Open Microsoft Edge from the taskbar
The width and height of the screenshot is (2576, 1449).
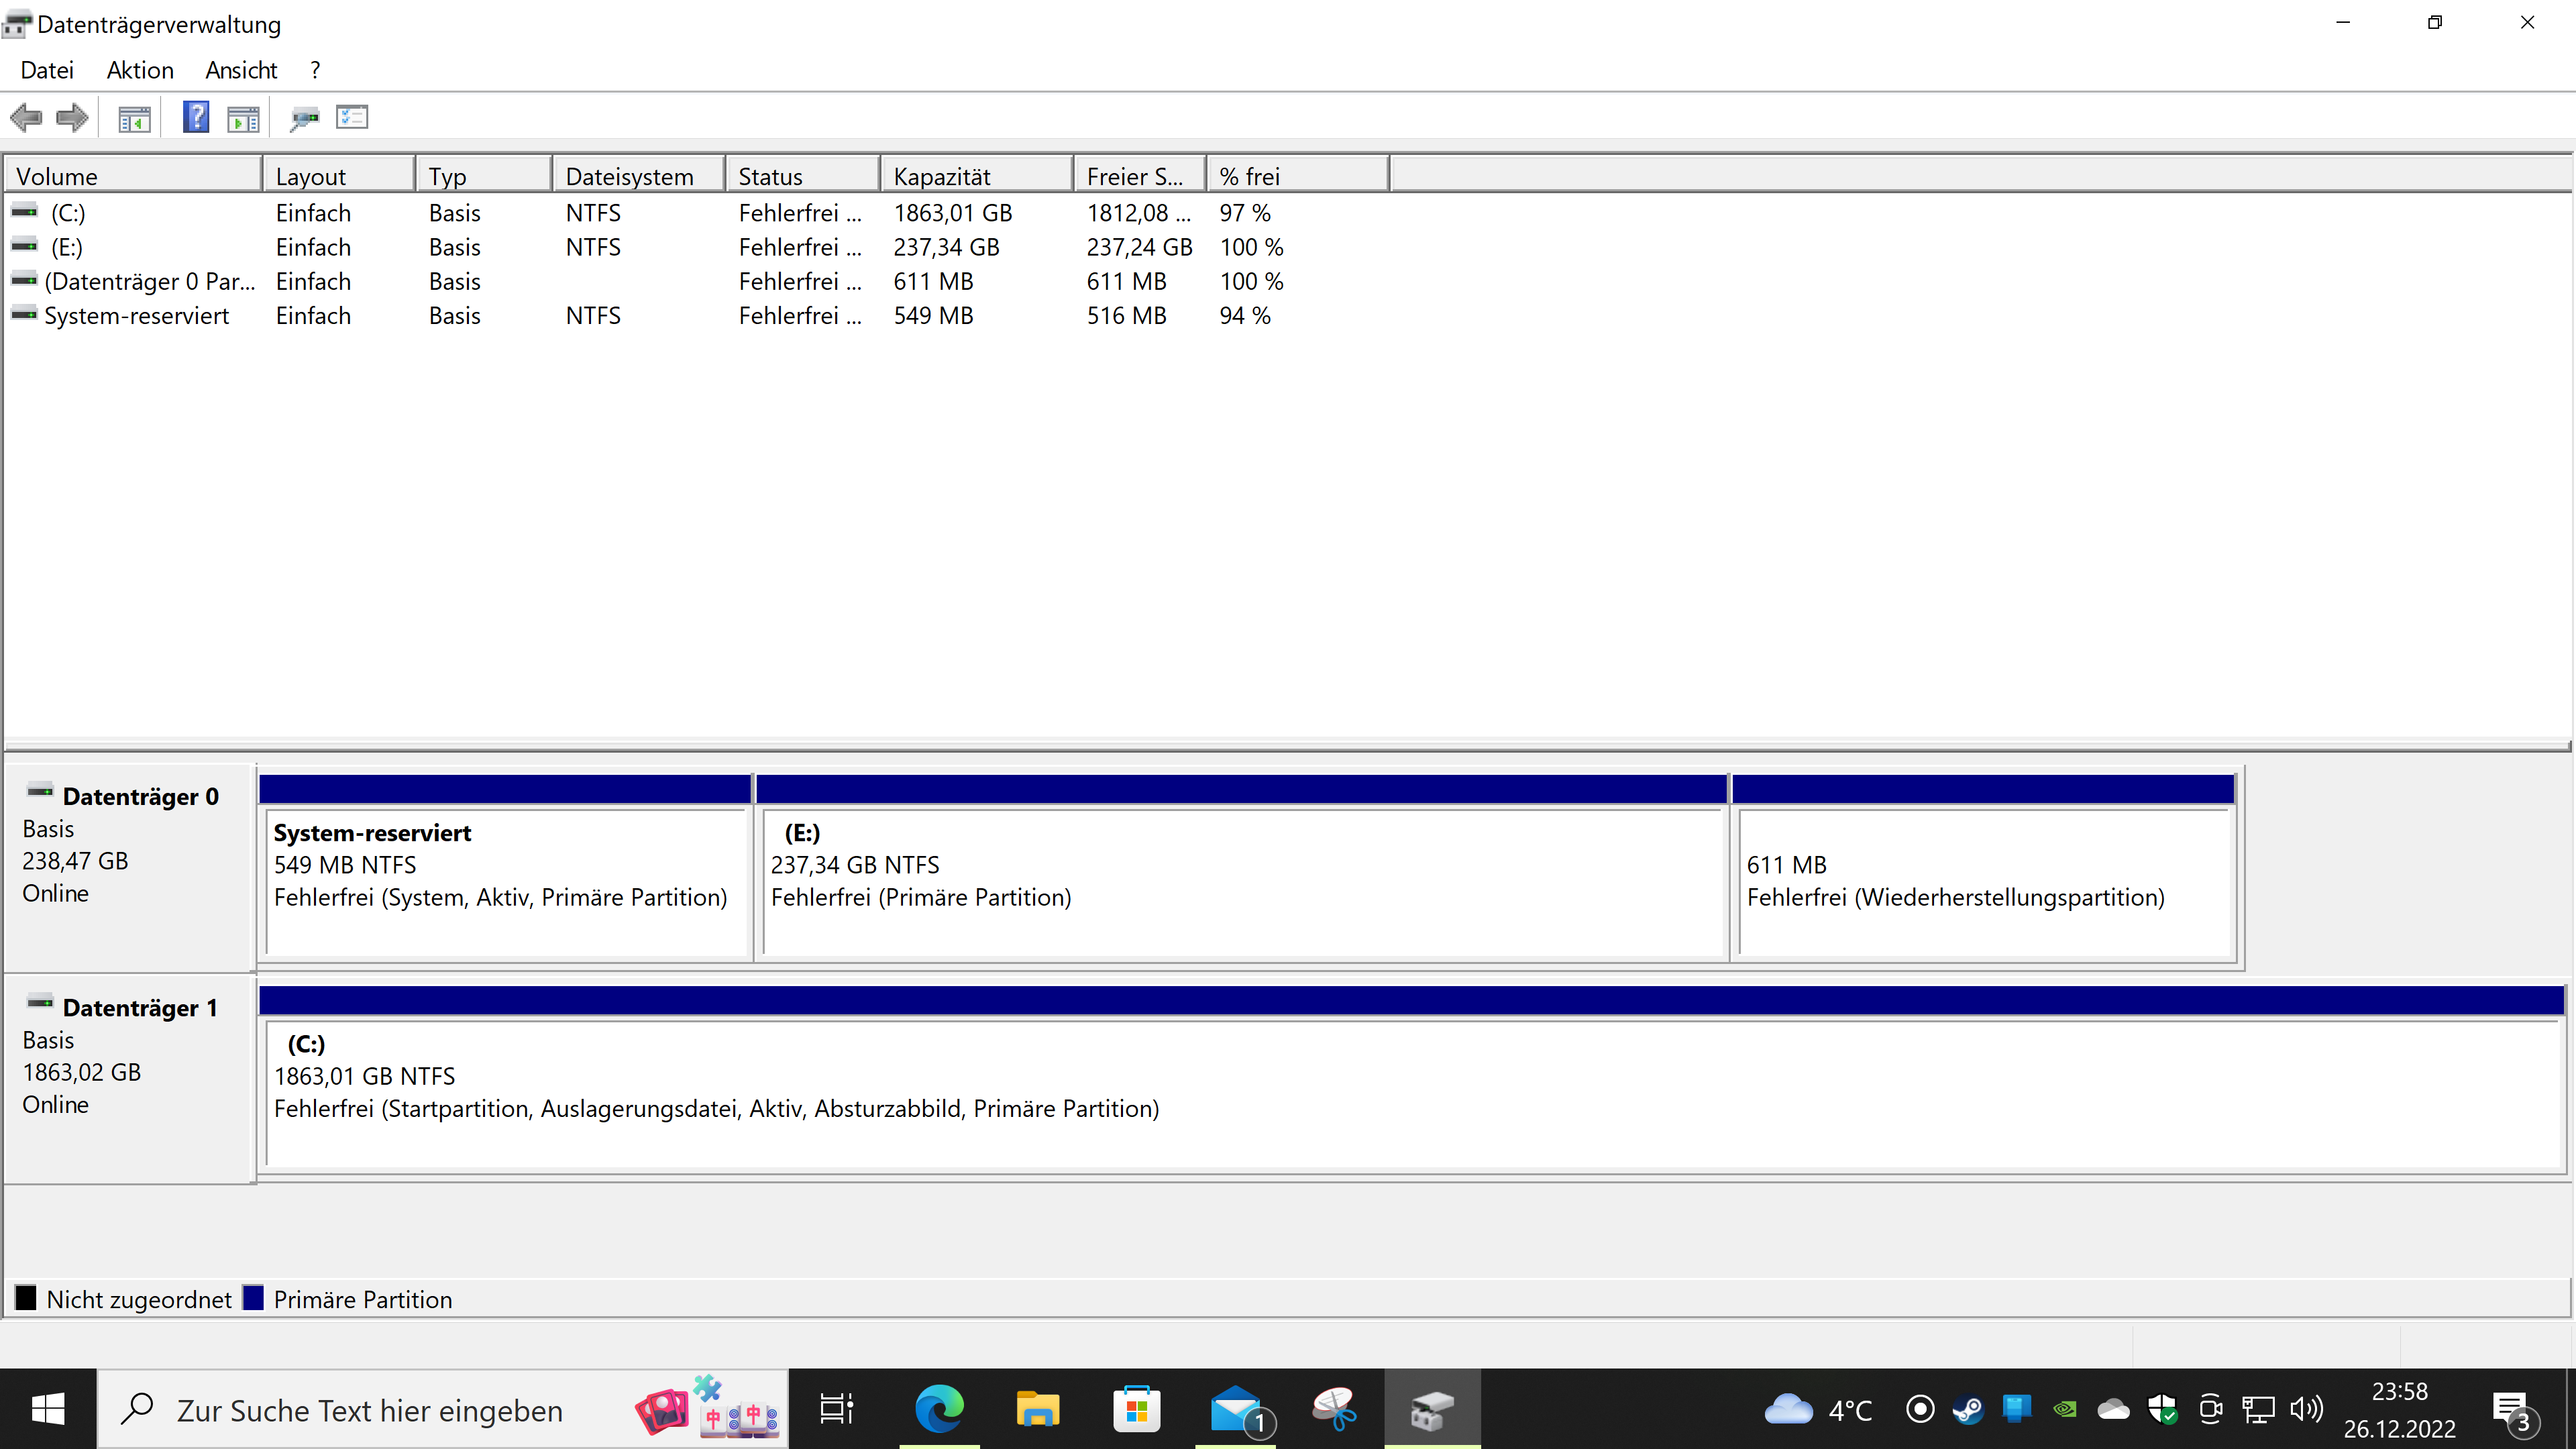(939, 1409)
